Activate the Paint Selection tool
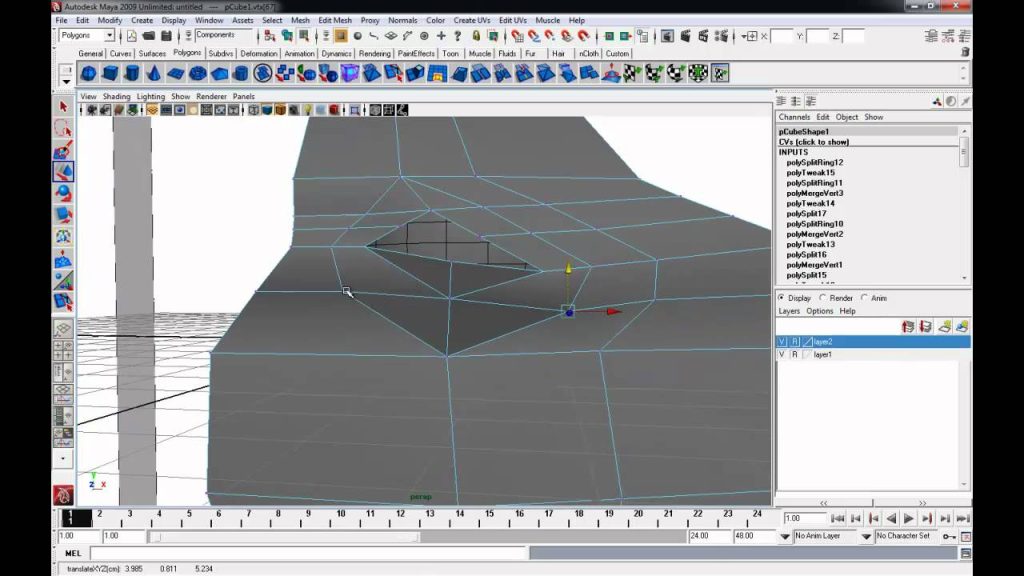 (63, 150)
